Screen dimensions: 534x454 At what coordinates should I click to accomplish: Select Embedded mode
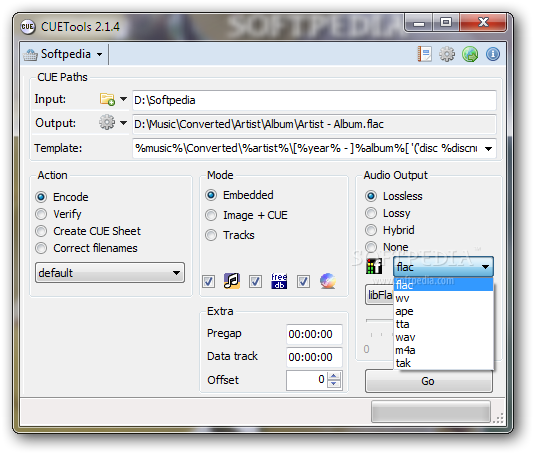239,195
